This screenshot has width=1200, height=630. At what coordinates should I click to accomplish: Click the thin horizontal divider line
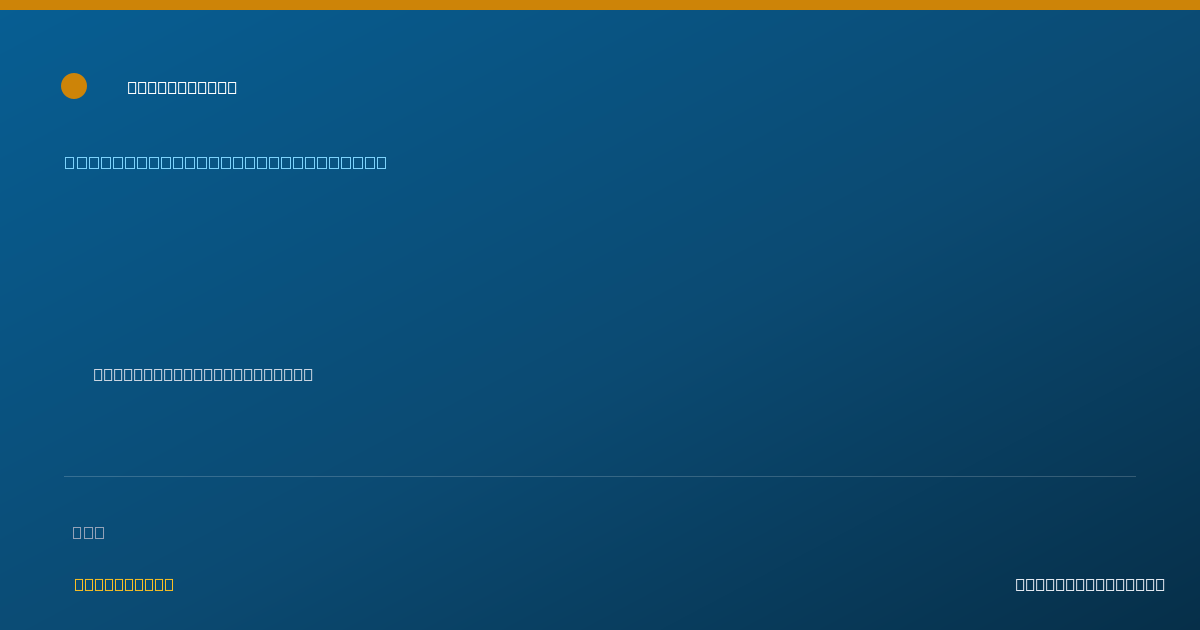click(x=600, y=476)
